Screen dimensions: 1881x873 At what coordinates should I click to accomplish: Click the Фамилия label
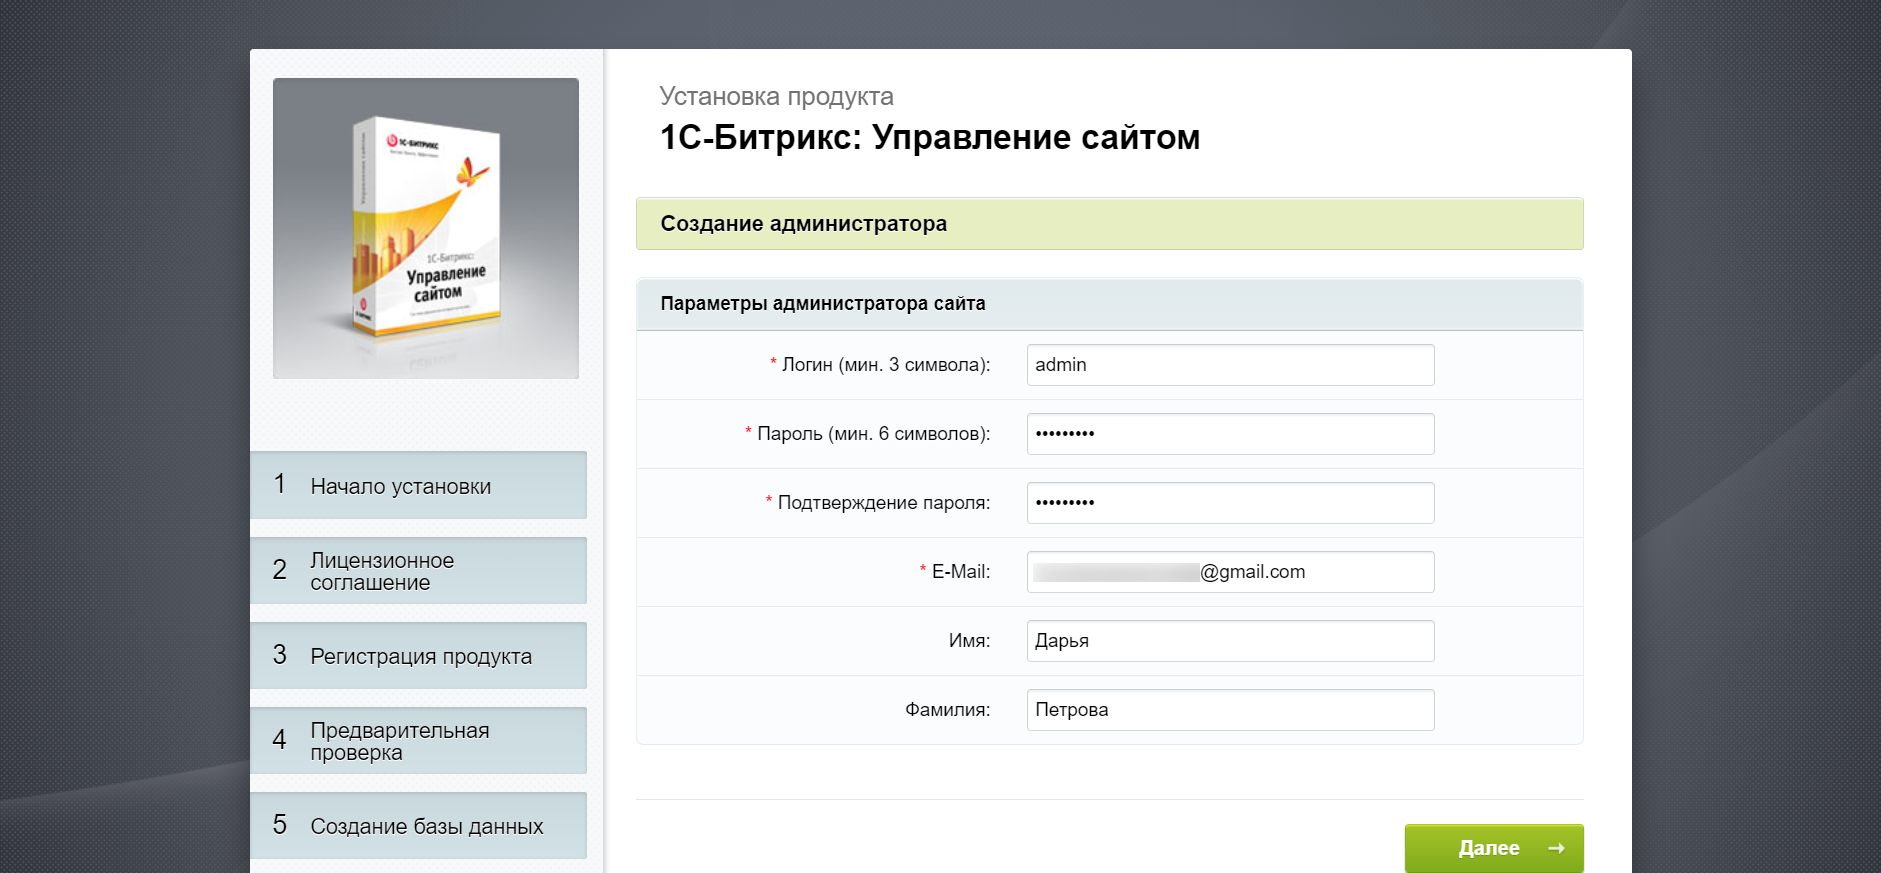(947, 710)
